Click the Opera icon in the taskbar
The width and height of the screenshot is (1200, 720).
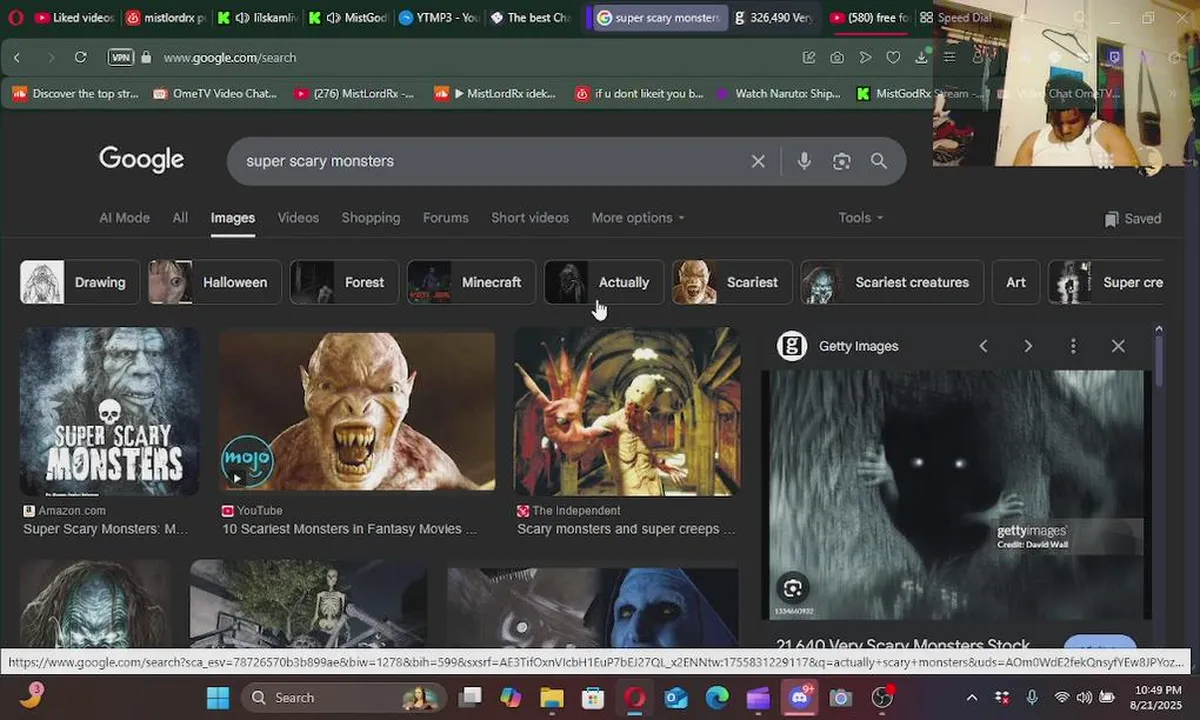[x=634, y=697]
